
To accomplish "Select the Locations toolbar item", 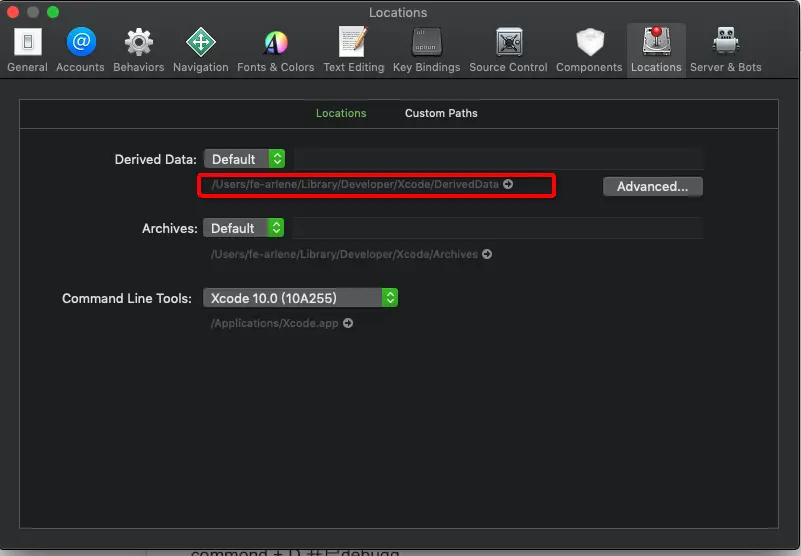I will pos(656,50).
